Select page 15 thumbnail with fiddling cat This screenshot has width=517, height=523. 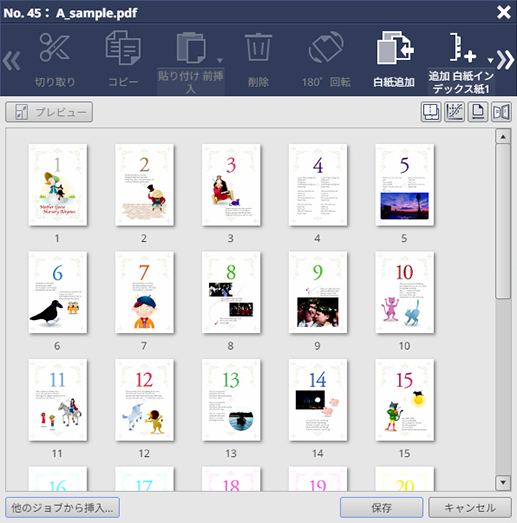click(405, 400)
